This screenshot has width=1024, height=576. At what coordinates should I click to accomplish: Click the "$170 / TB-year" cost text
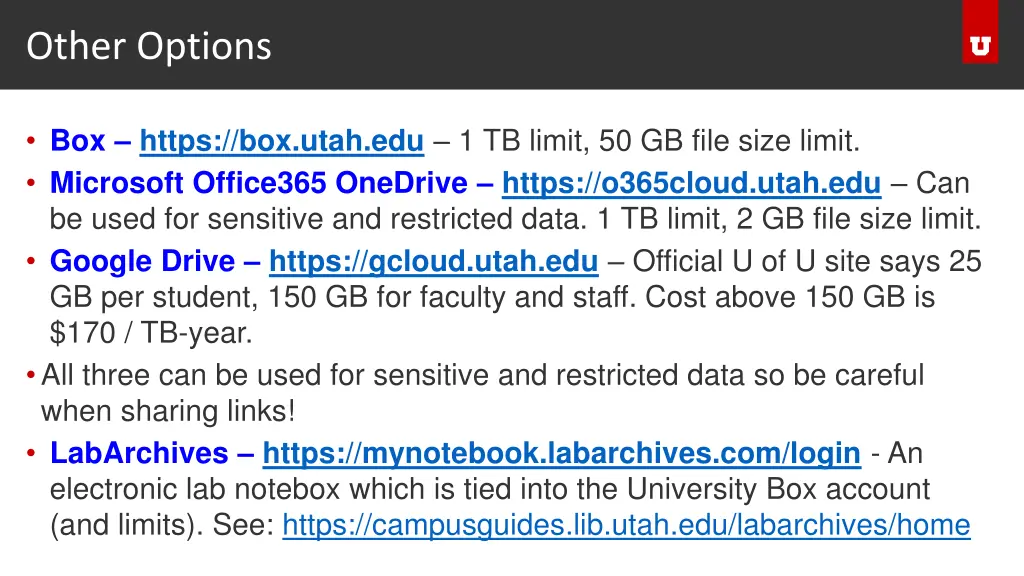point(151,333)
